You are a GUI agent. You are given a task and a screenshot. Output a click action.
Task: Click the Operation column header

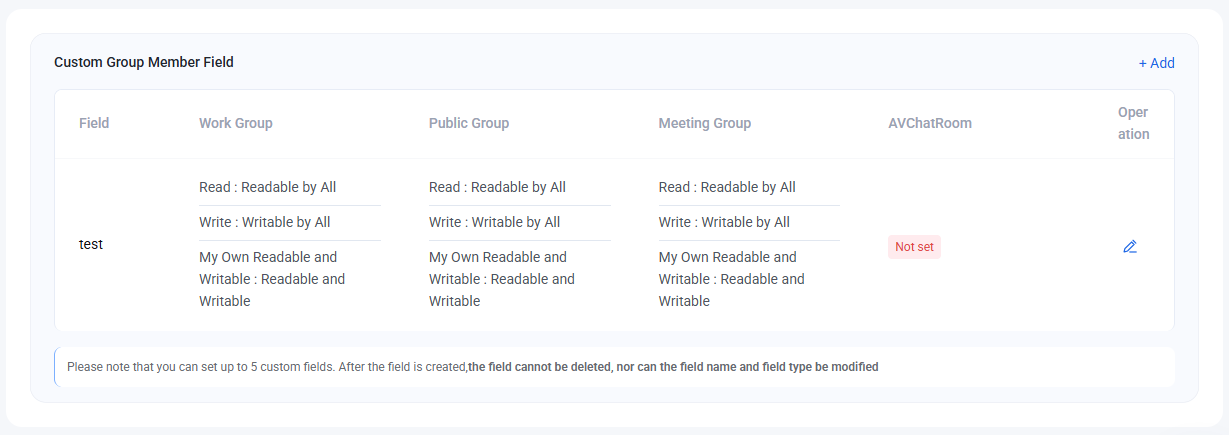[x=1134, y=123]
